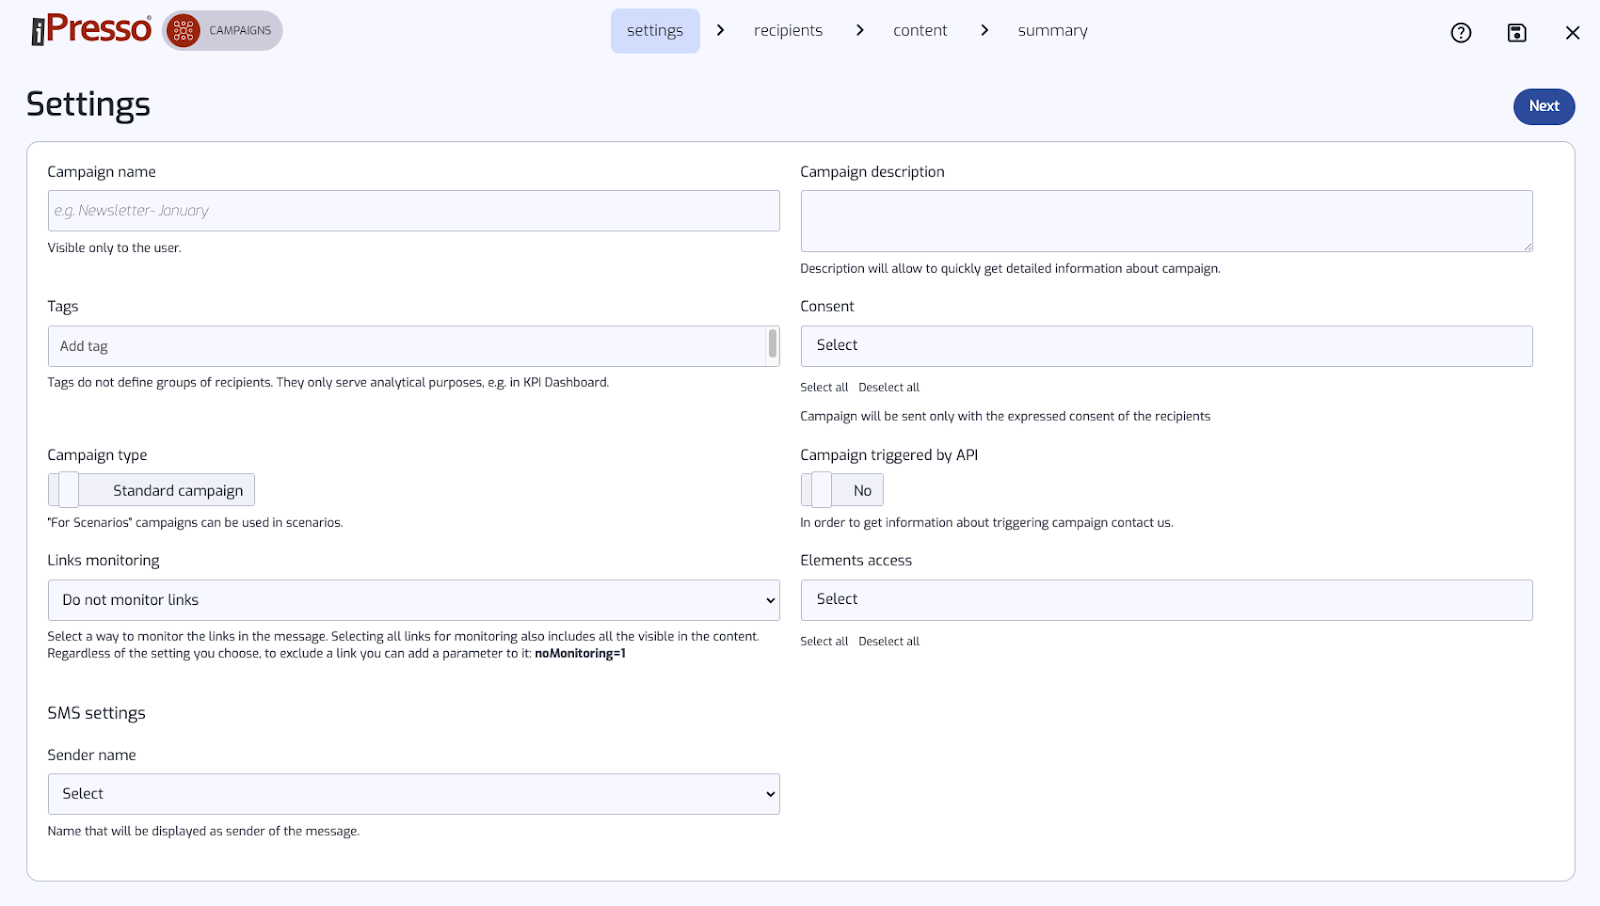Switch to the content step

click(920, 31)
